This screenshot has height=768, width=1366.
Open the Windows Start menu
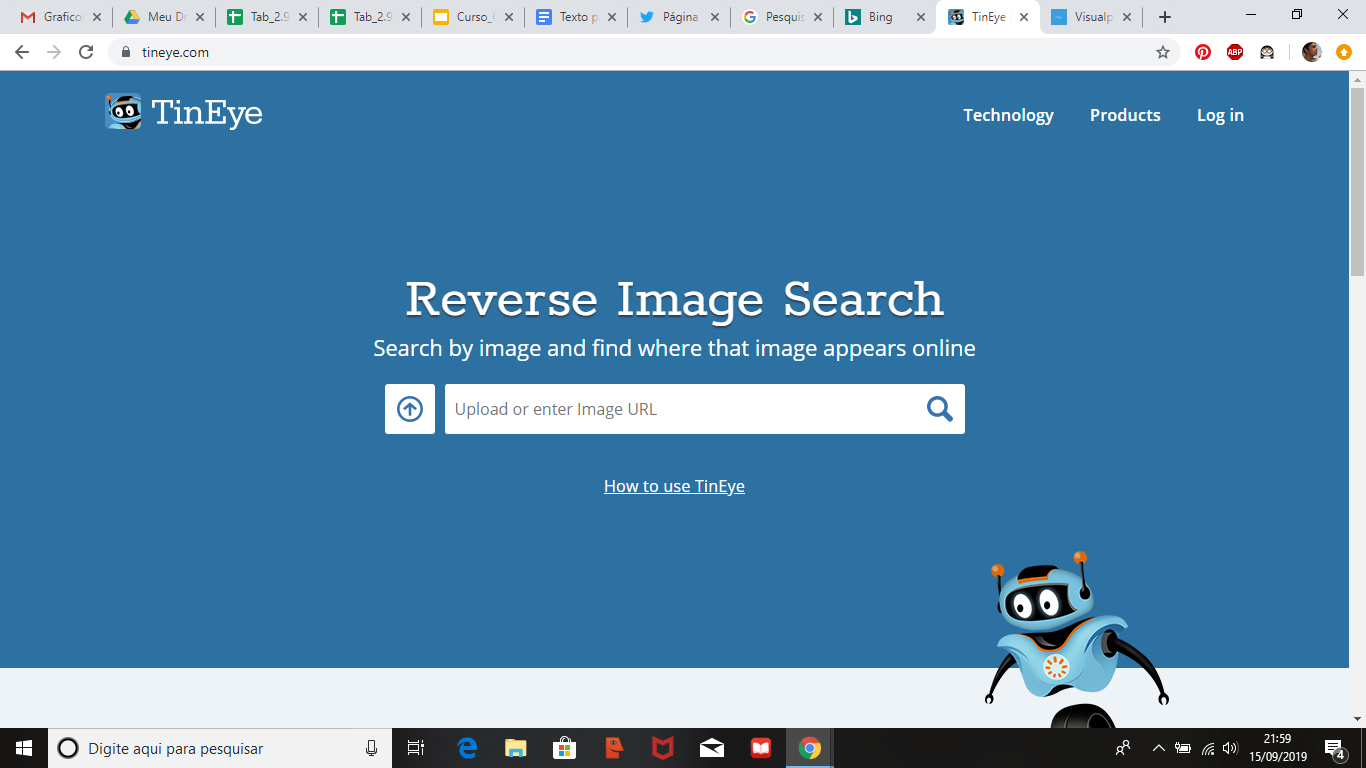(x=24, y=748)
